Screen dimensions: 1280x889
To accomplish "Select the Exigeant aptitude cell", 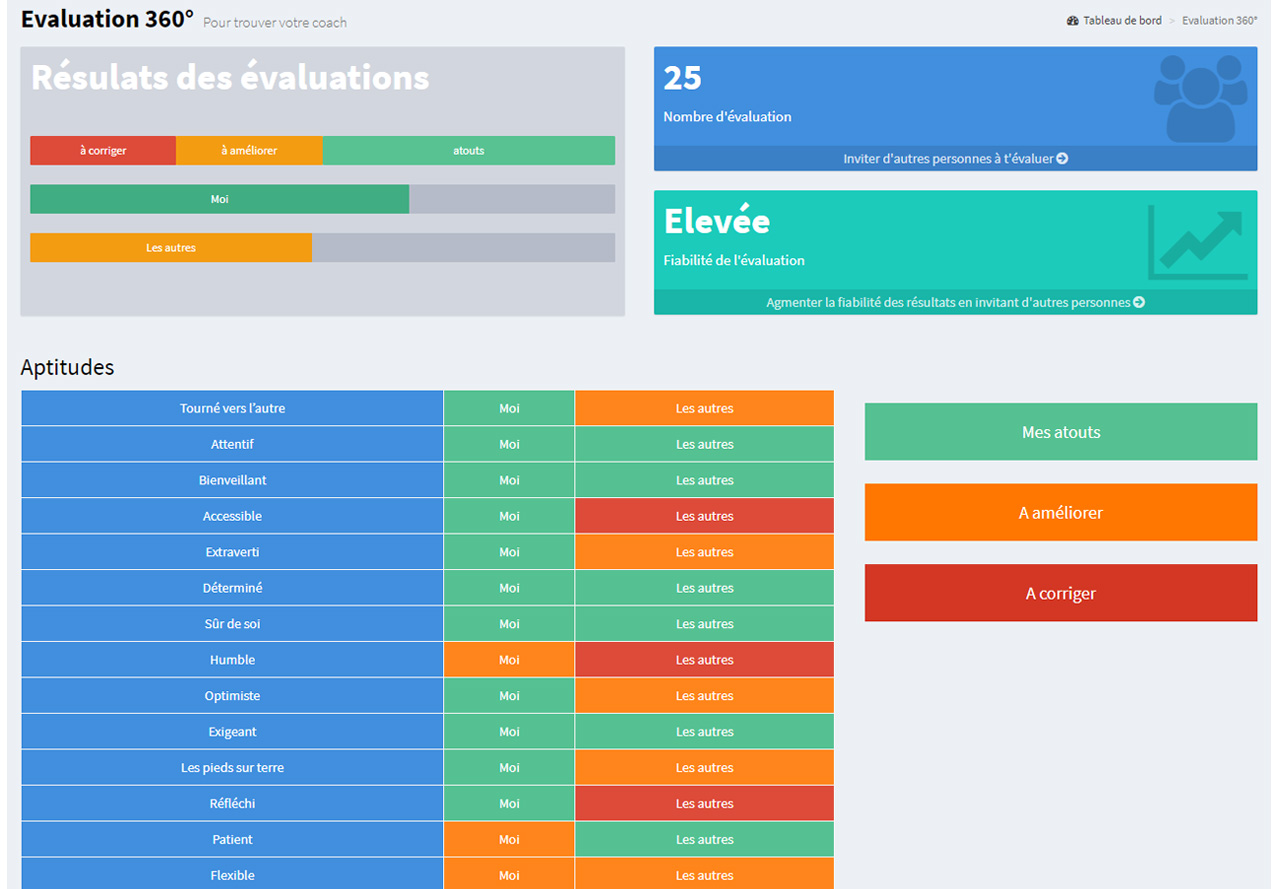I will 232,732.
